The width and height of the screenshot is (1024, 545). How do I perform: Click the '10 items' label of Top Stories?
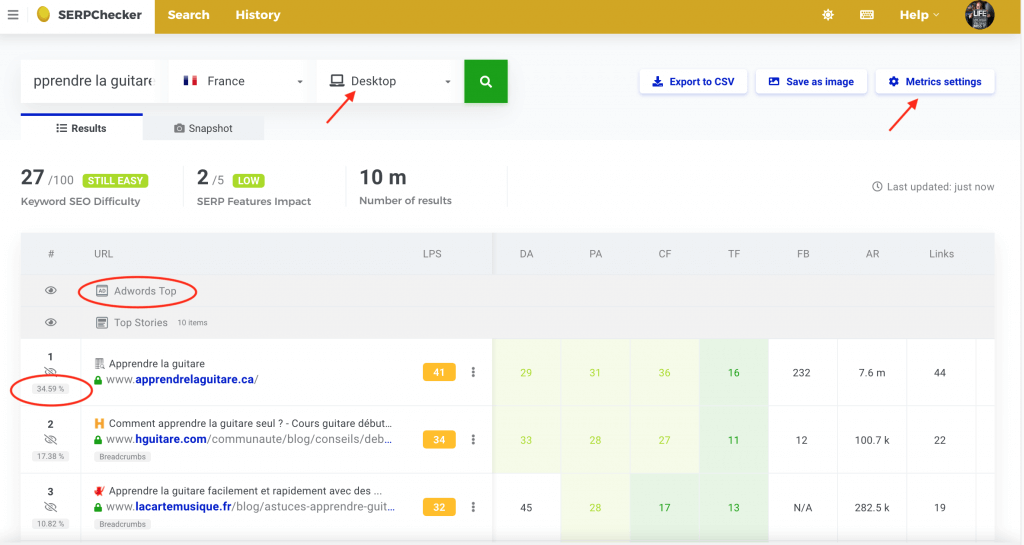click(x=193, y=322)
